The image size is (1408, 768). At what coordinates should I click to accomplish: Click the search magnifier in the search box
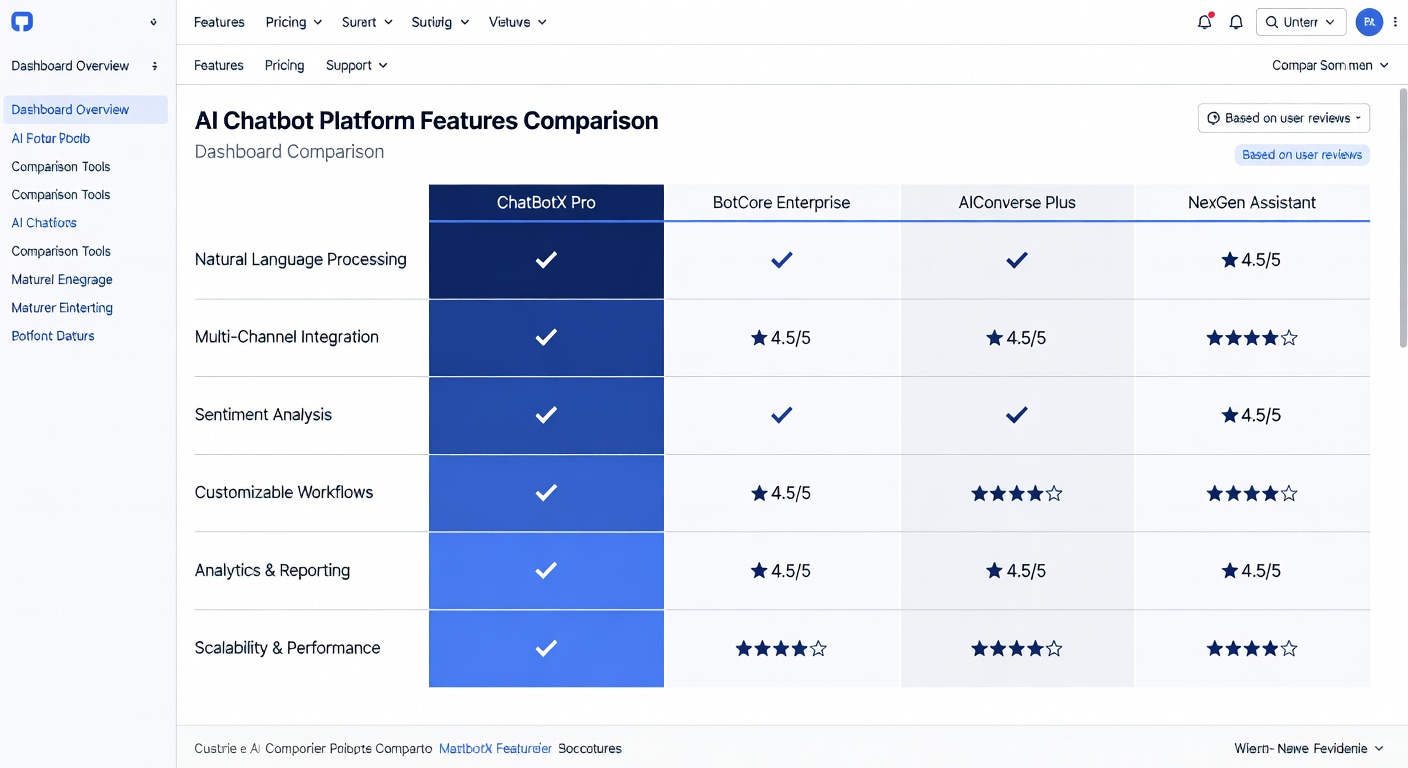click(1272, 21)
